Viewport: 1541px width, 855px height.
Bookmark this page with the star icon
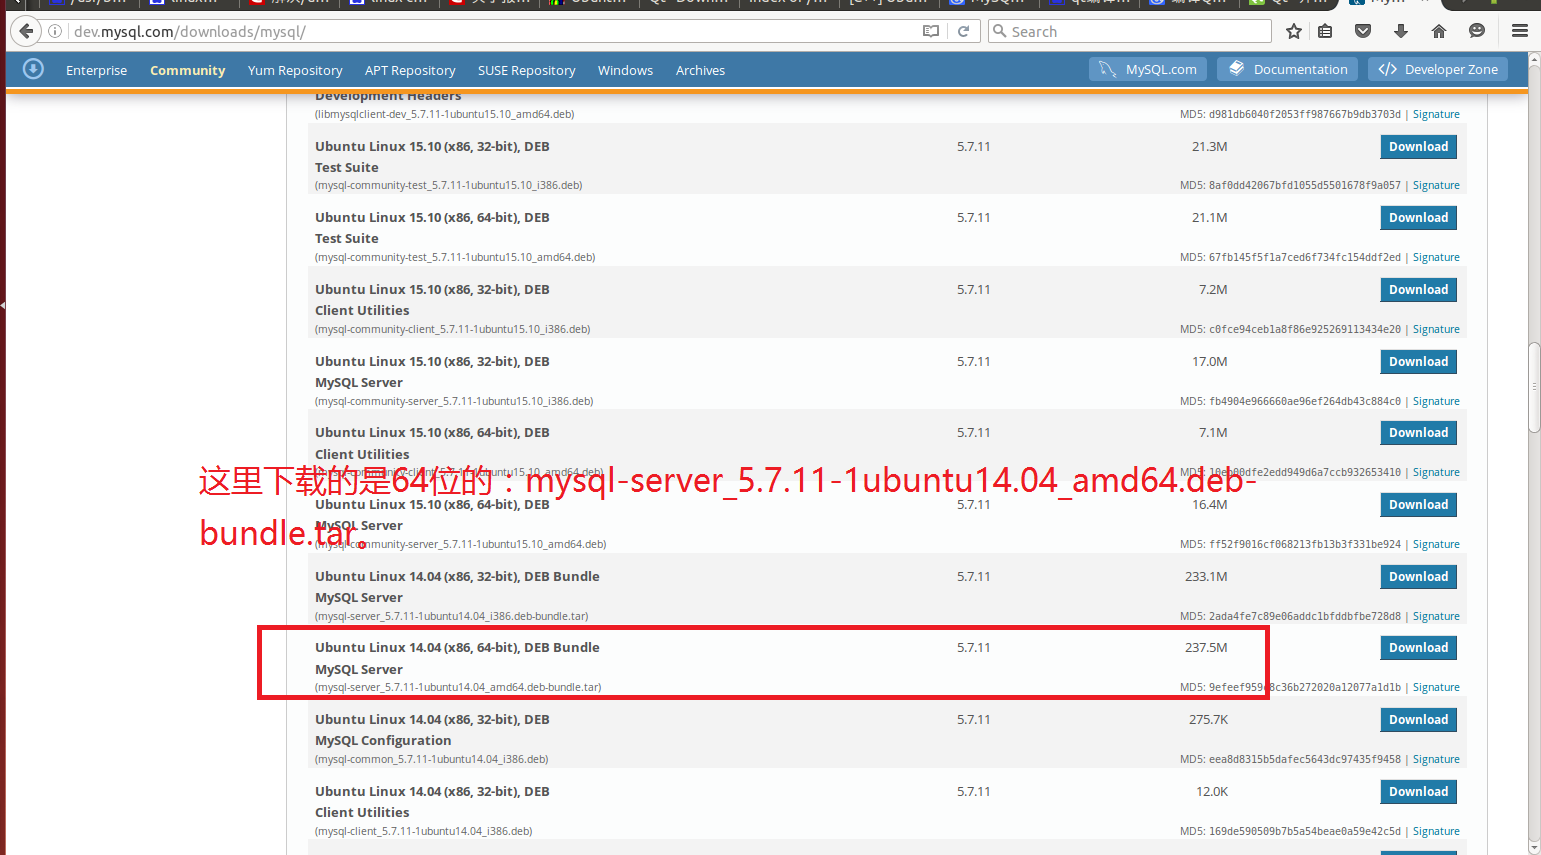1294,31
